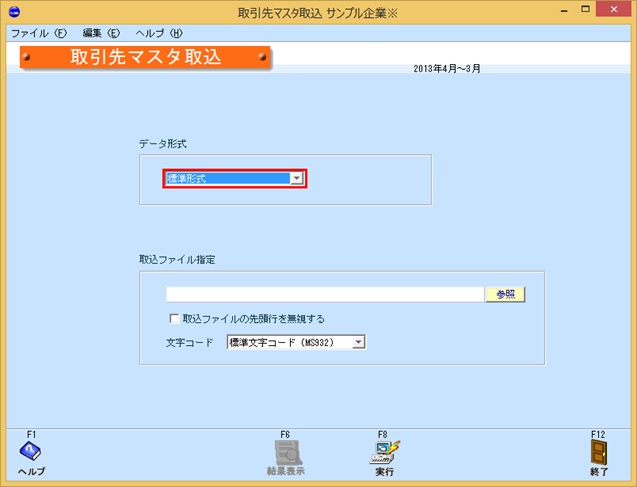Viewport: 637px width, 487px height.
Task: Click the 参照 browse button
Action: tap(505, 294)
